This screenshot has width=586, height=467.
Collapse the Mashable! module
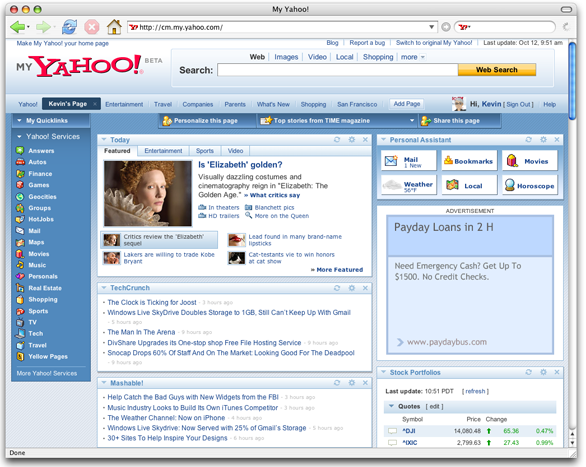(104, 383)
